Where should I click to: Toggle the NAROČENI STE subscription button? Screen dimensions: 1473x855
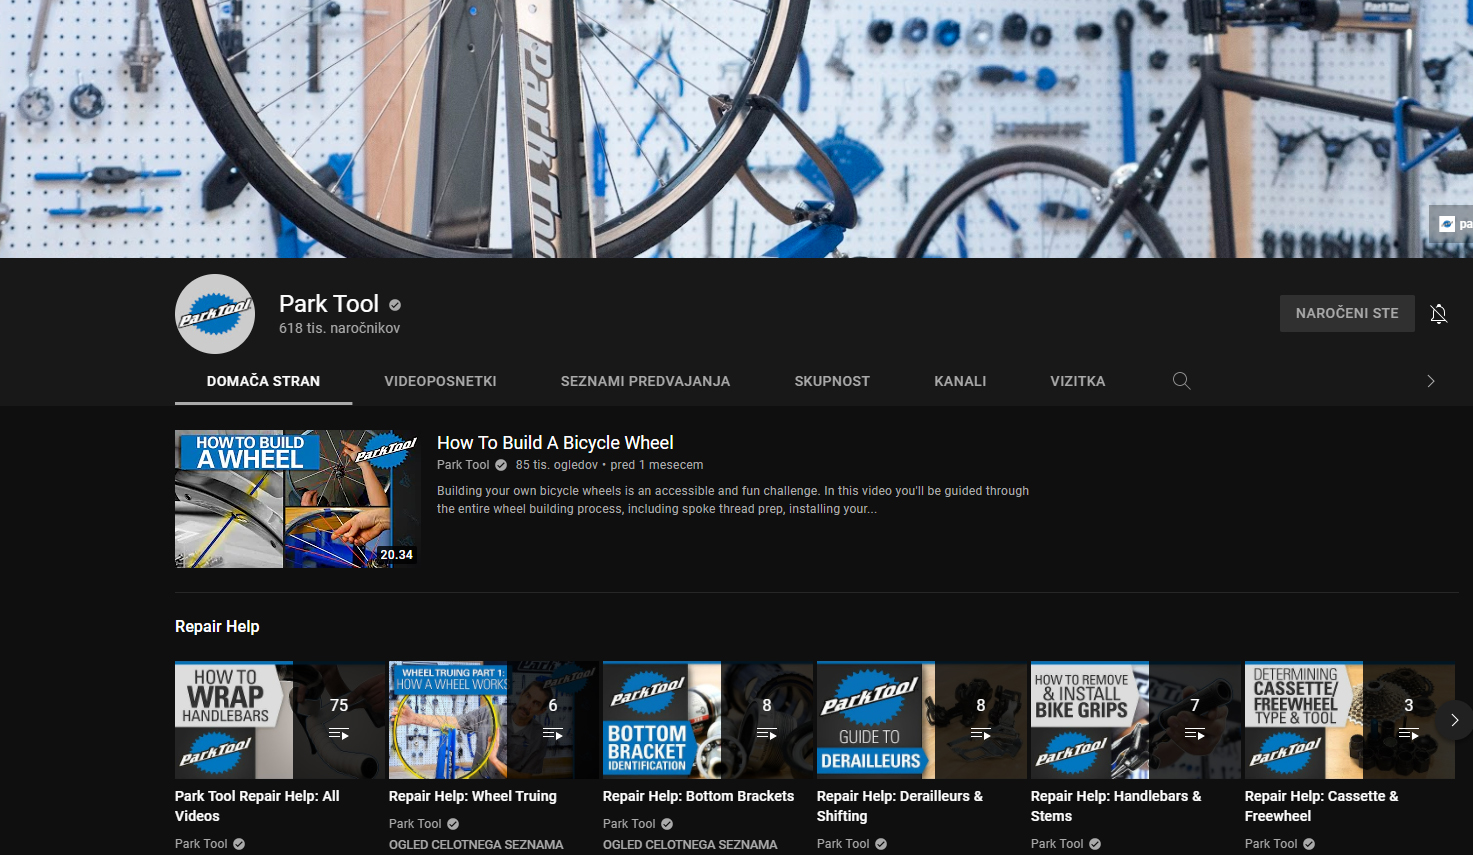(1347, 313)
